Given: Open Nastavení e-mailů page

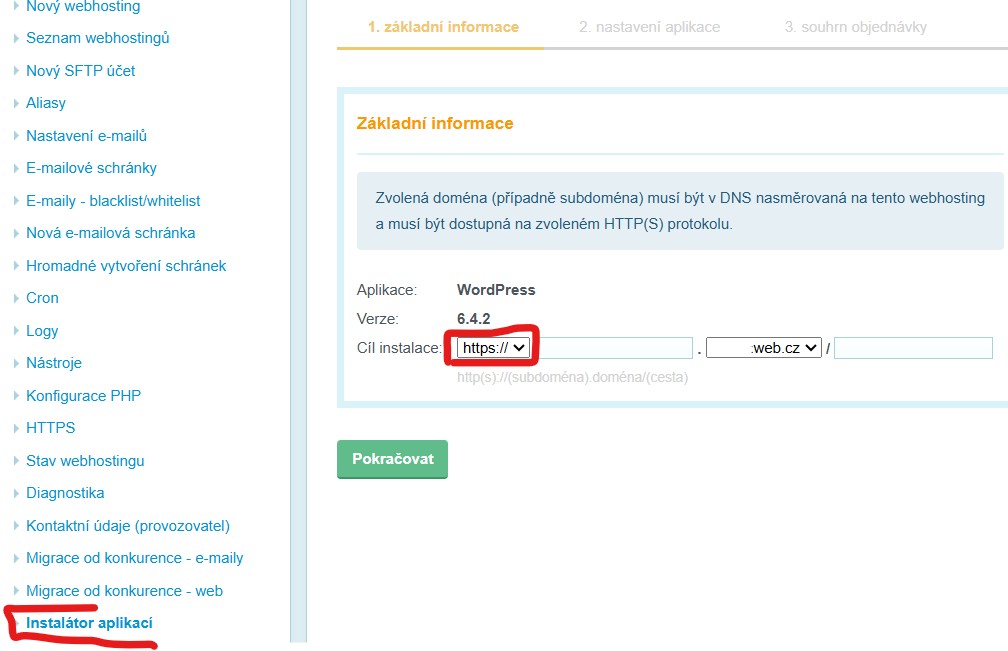Looking at the screenshot, I should pyautogui.click(x=86, y=136).
